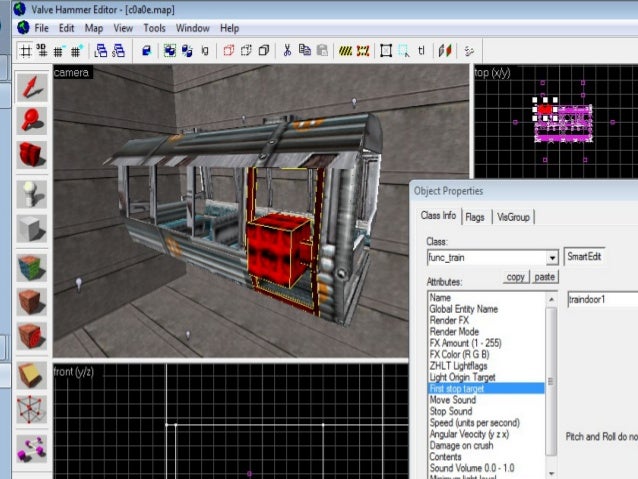
Task: Select the Block creation tool
Action: (31, 229)
